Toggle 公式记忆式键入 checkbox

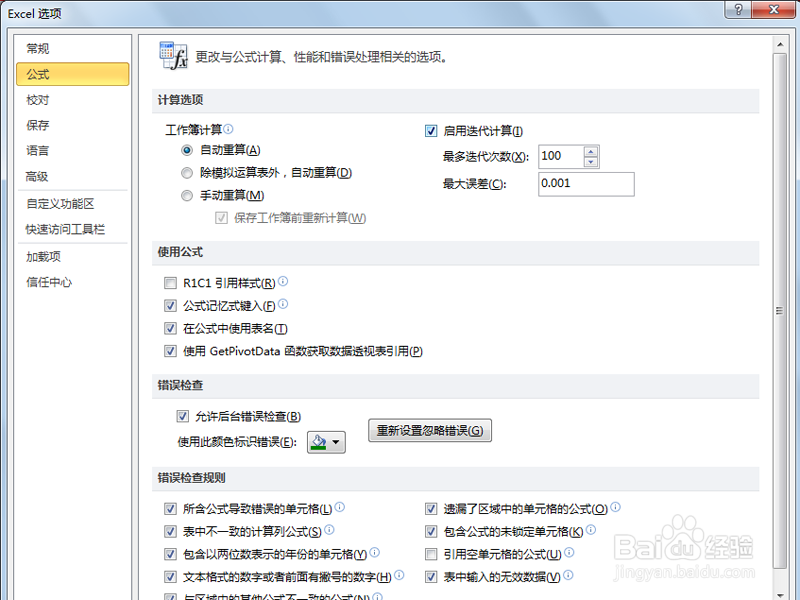pos(170,306)
